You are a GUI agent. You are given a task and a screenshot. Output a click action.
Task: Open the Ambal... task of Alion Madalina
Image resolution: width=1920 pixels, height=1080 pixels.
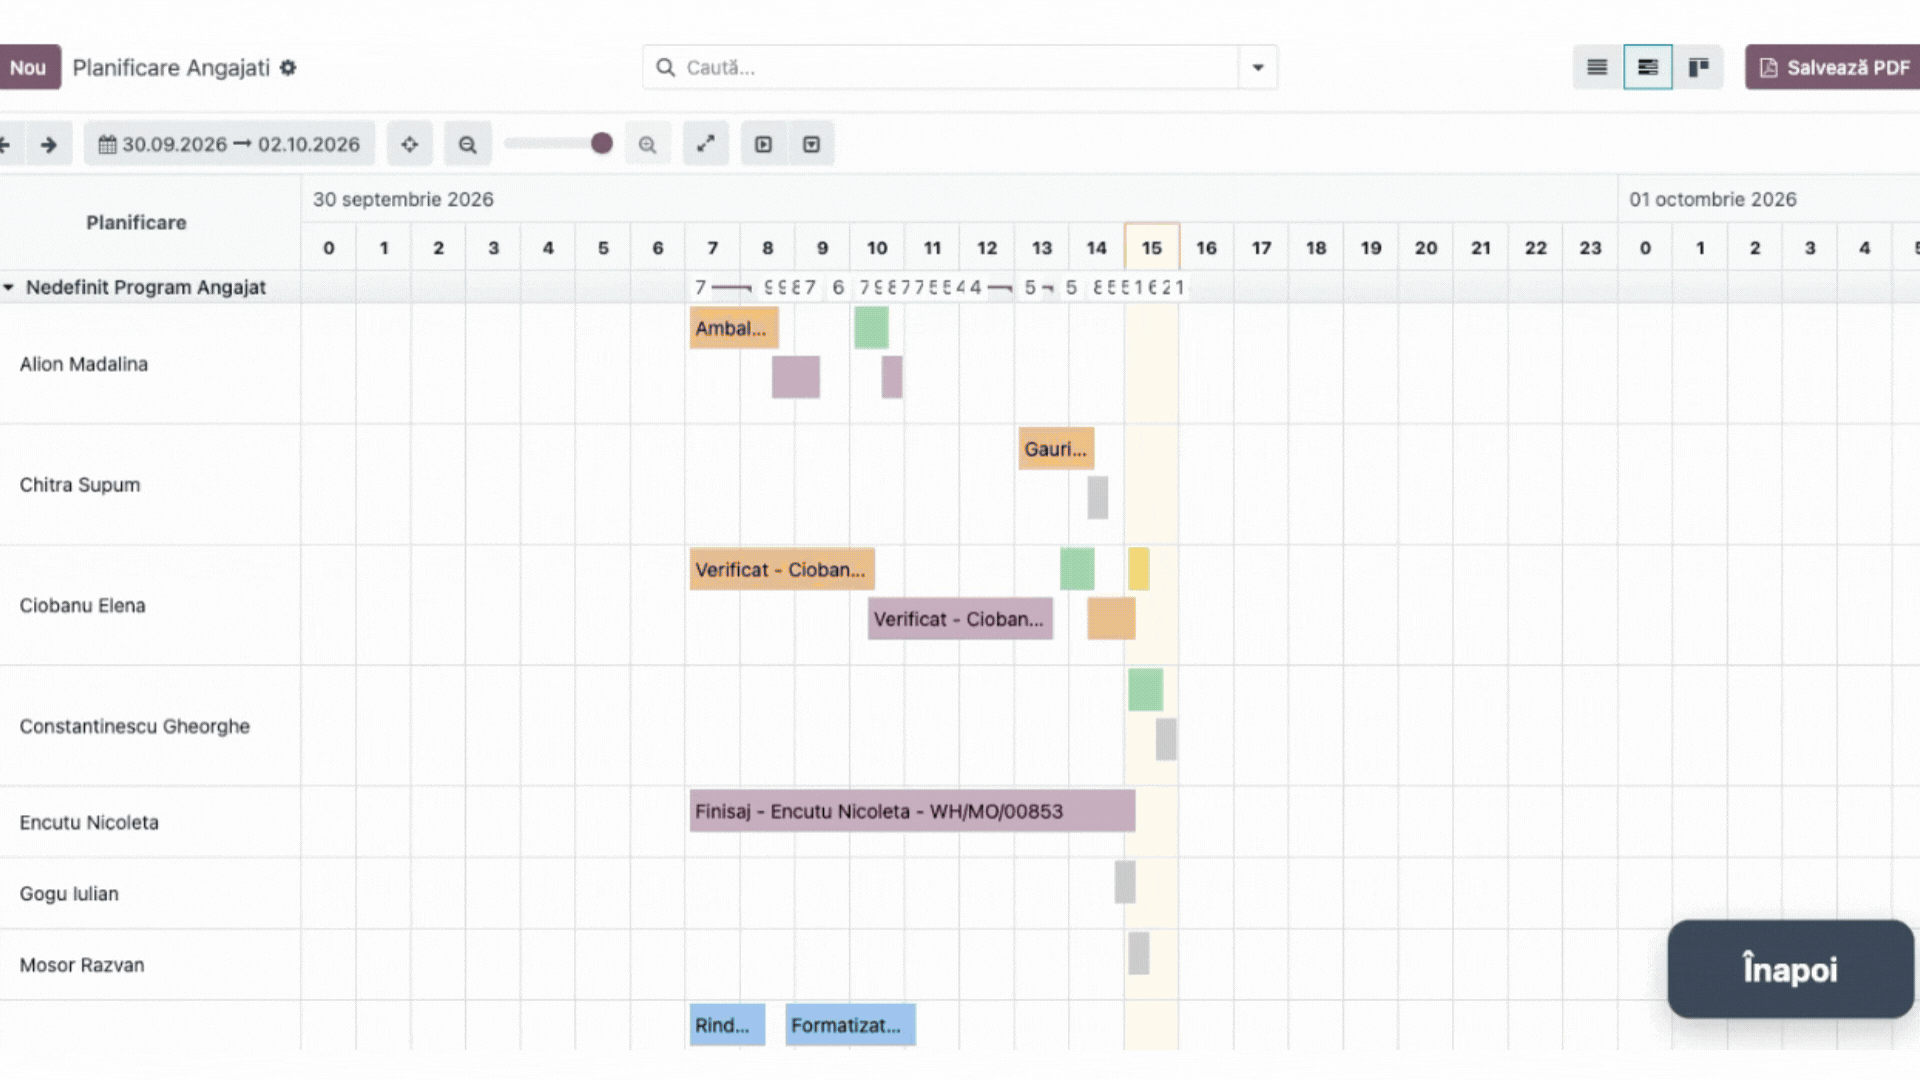[734, 328]
